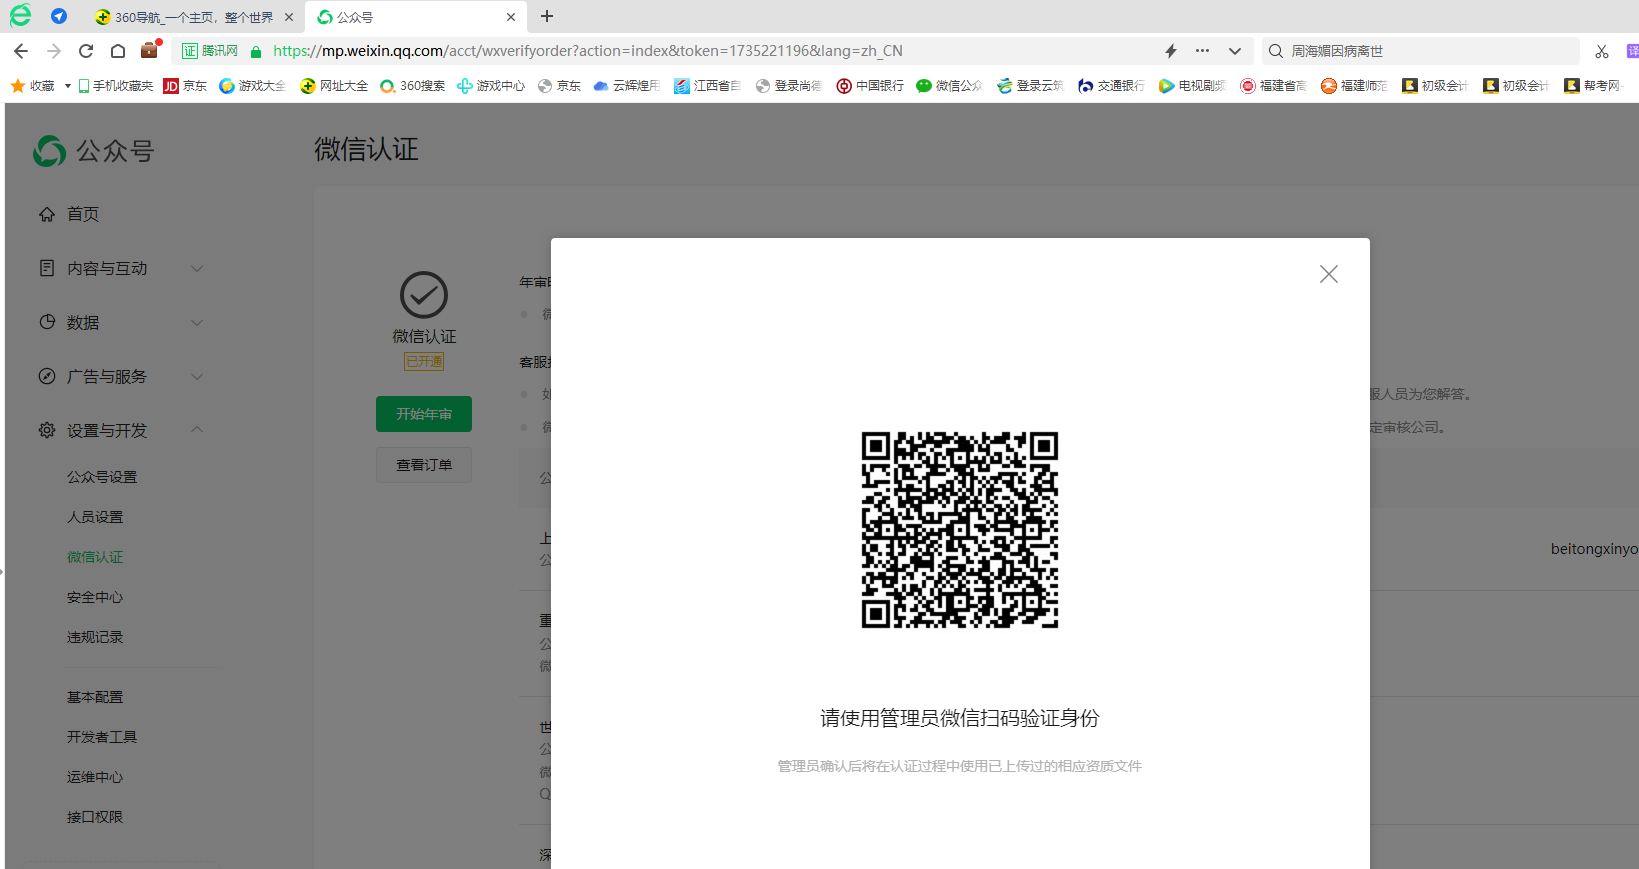Viewport: 1639px width, 869px height.
Task: Open browser home page icon
Action: pos(118,51)
